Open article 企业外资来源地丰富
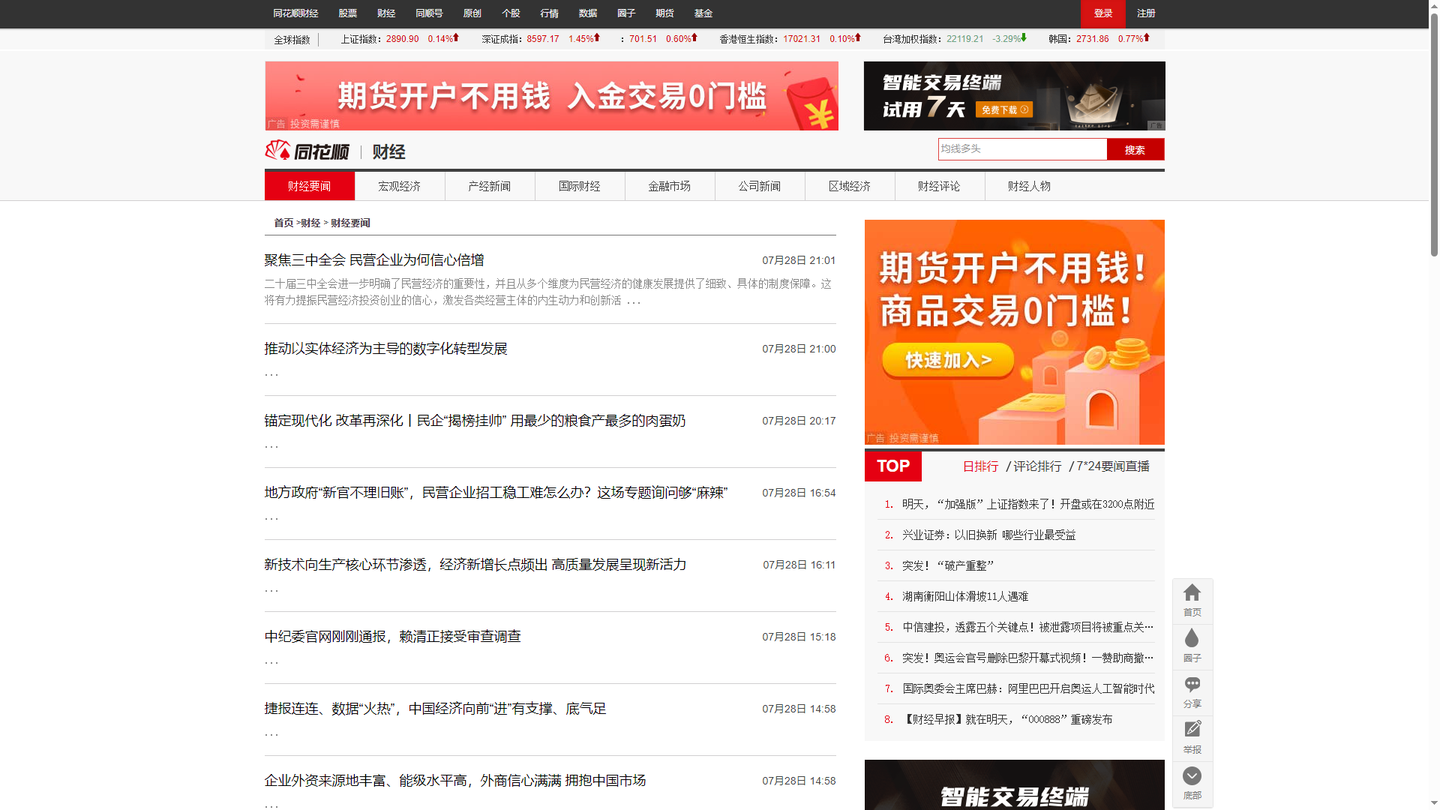1440x810 pixels. [x=455, y=780]
